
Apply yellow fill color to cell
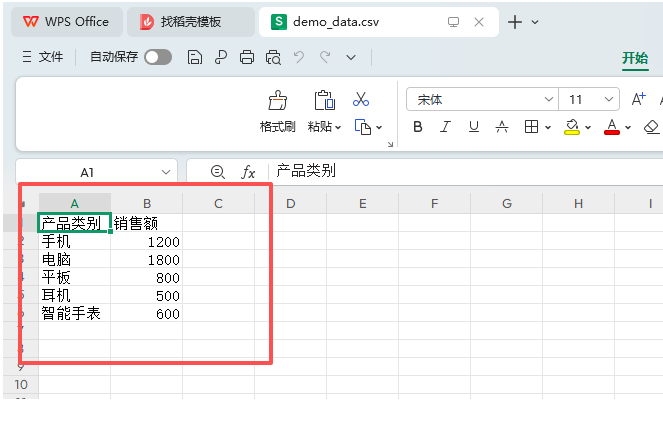pos(572,127)
